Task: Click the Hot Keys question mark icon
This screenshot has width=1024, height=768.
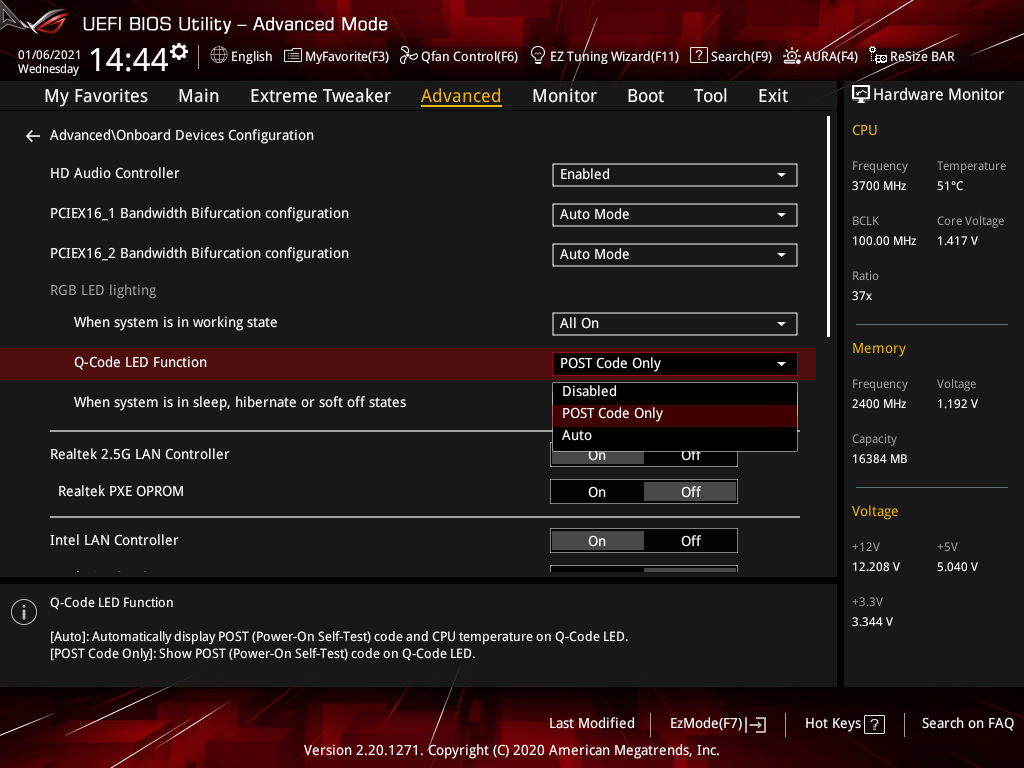Action: click(874, 724)
